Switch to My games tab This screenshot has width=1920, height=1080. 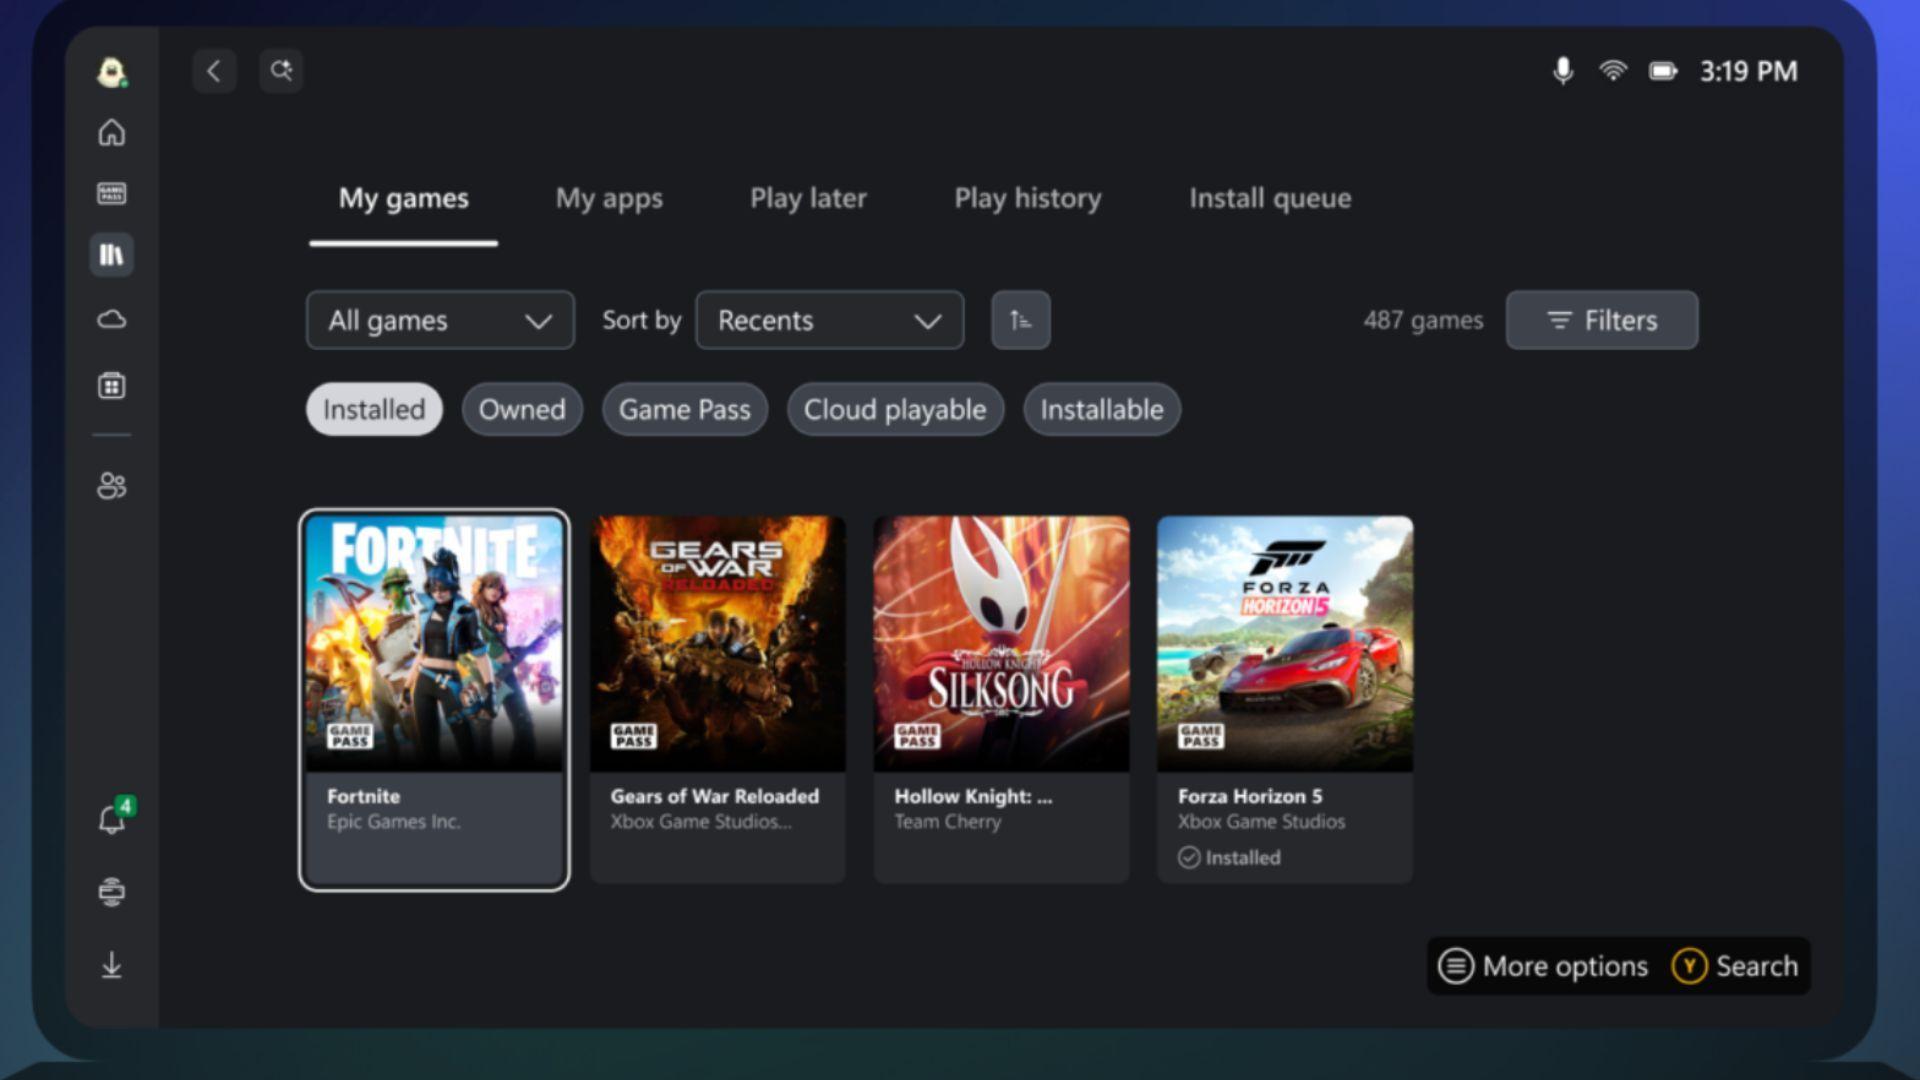[x=403, y=199]
